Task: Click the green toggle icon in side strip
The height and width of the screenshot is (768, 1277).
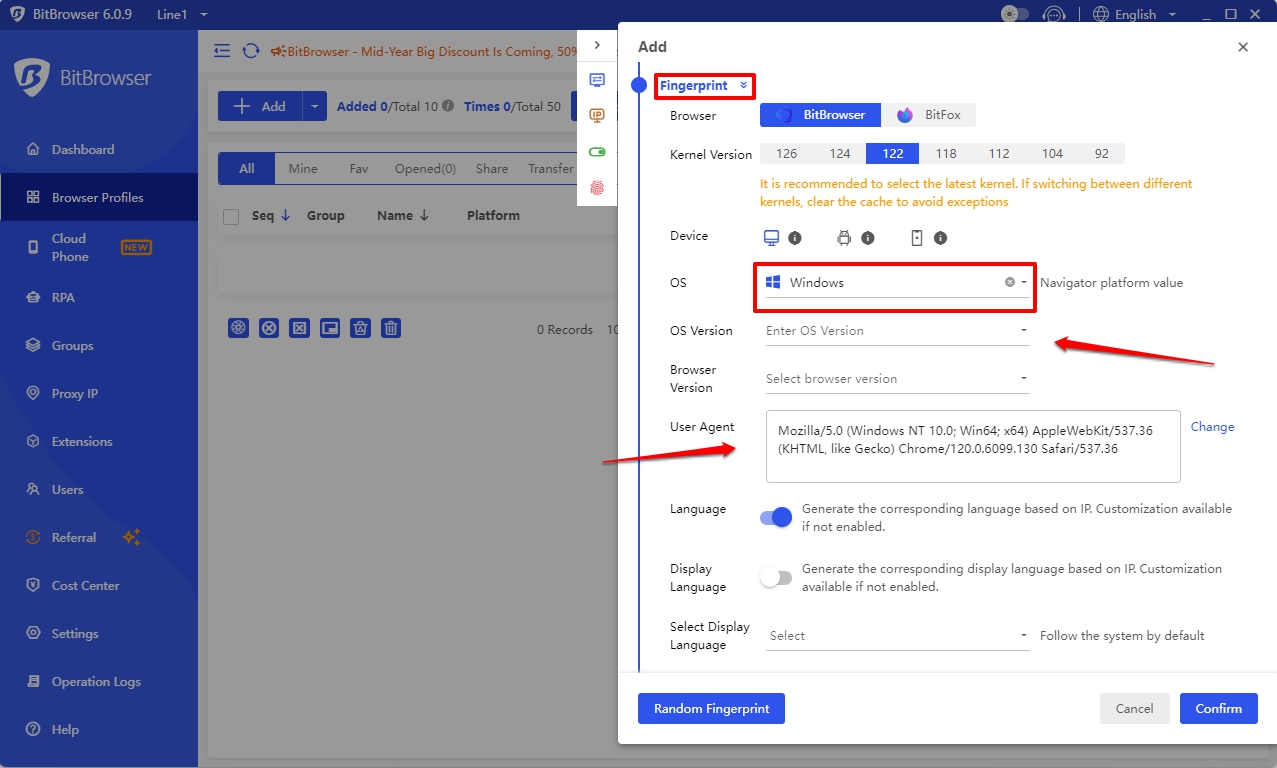Action: click(597, 152)
